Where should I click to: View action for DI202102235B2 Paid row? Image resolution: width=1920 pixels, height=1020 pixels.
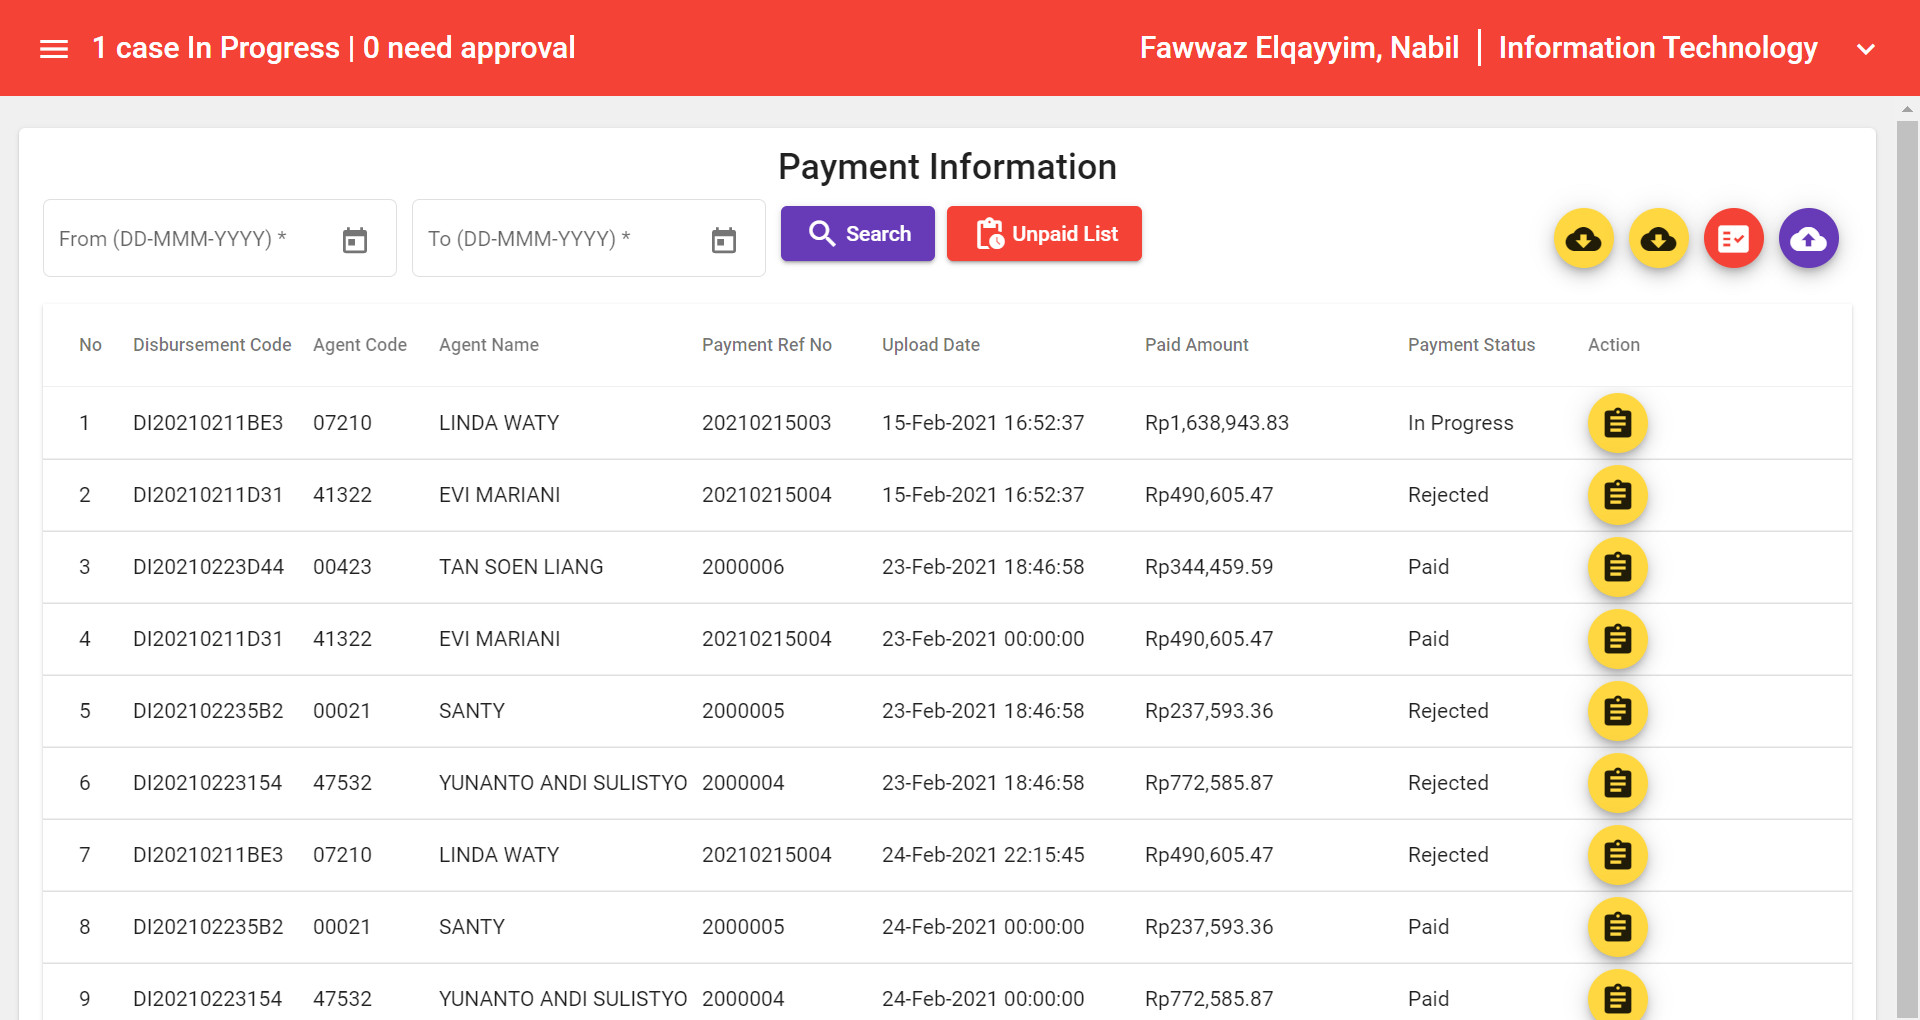(1617, 927)
